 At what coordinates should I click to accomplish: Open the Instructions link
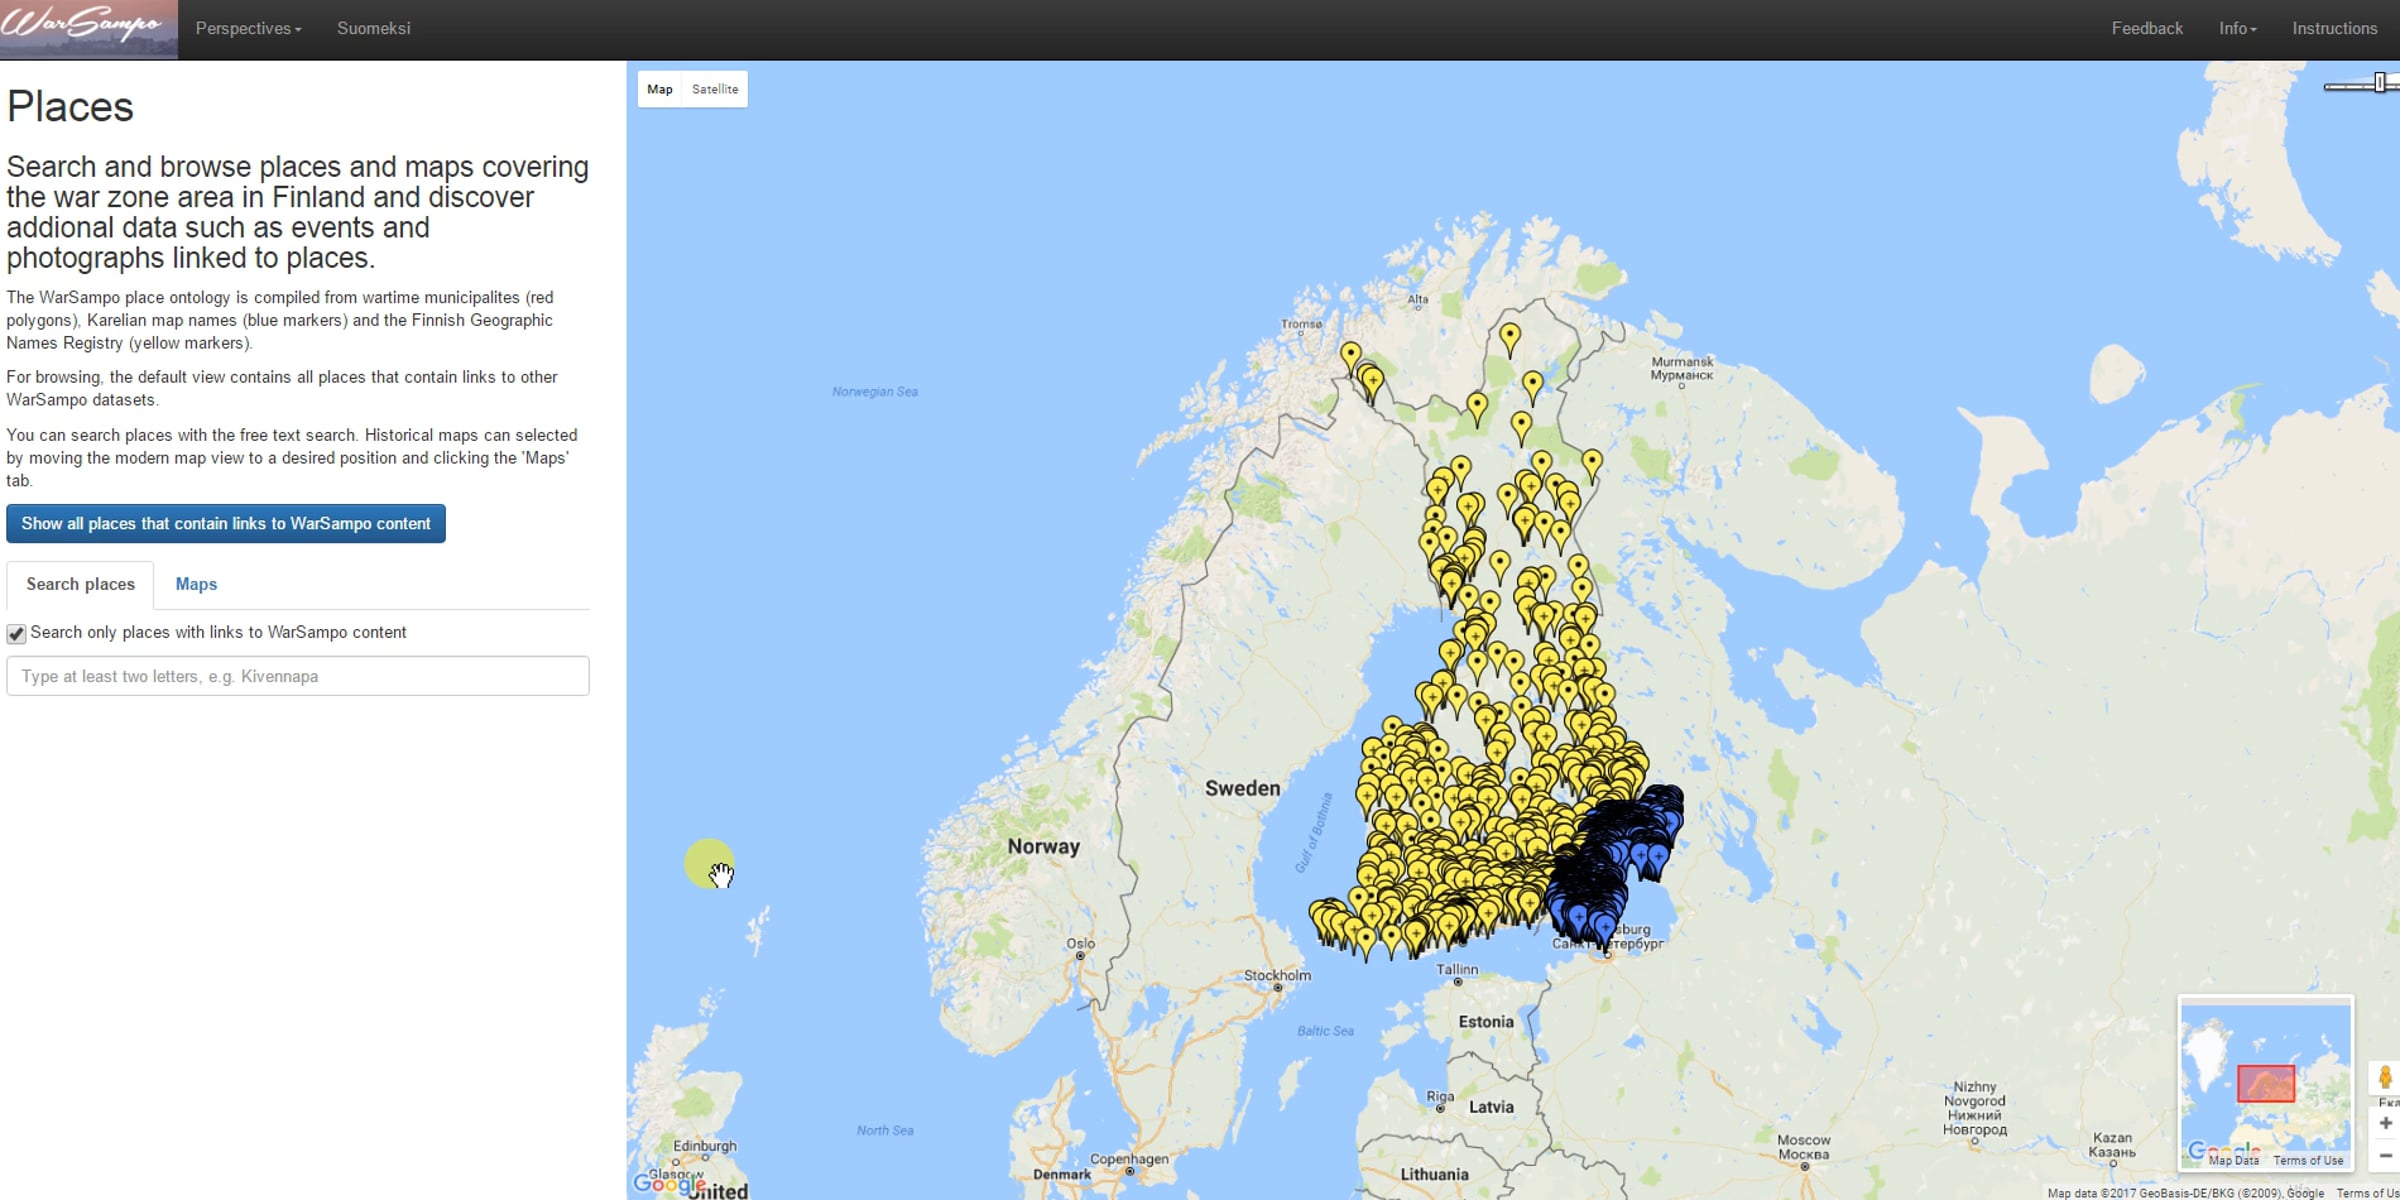[2334, 29]
